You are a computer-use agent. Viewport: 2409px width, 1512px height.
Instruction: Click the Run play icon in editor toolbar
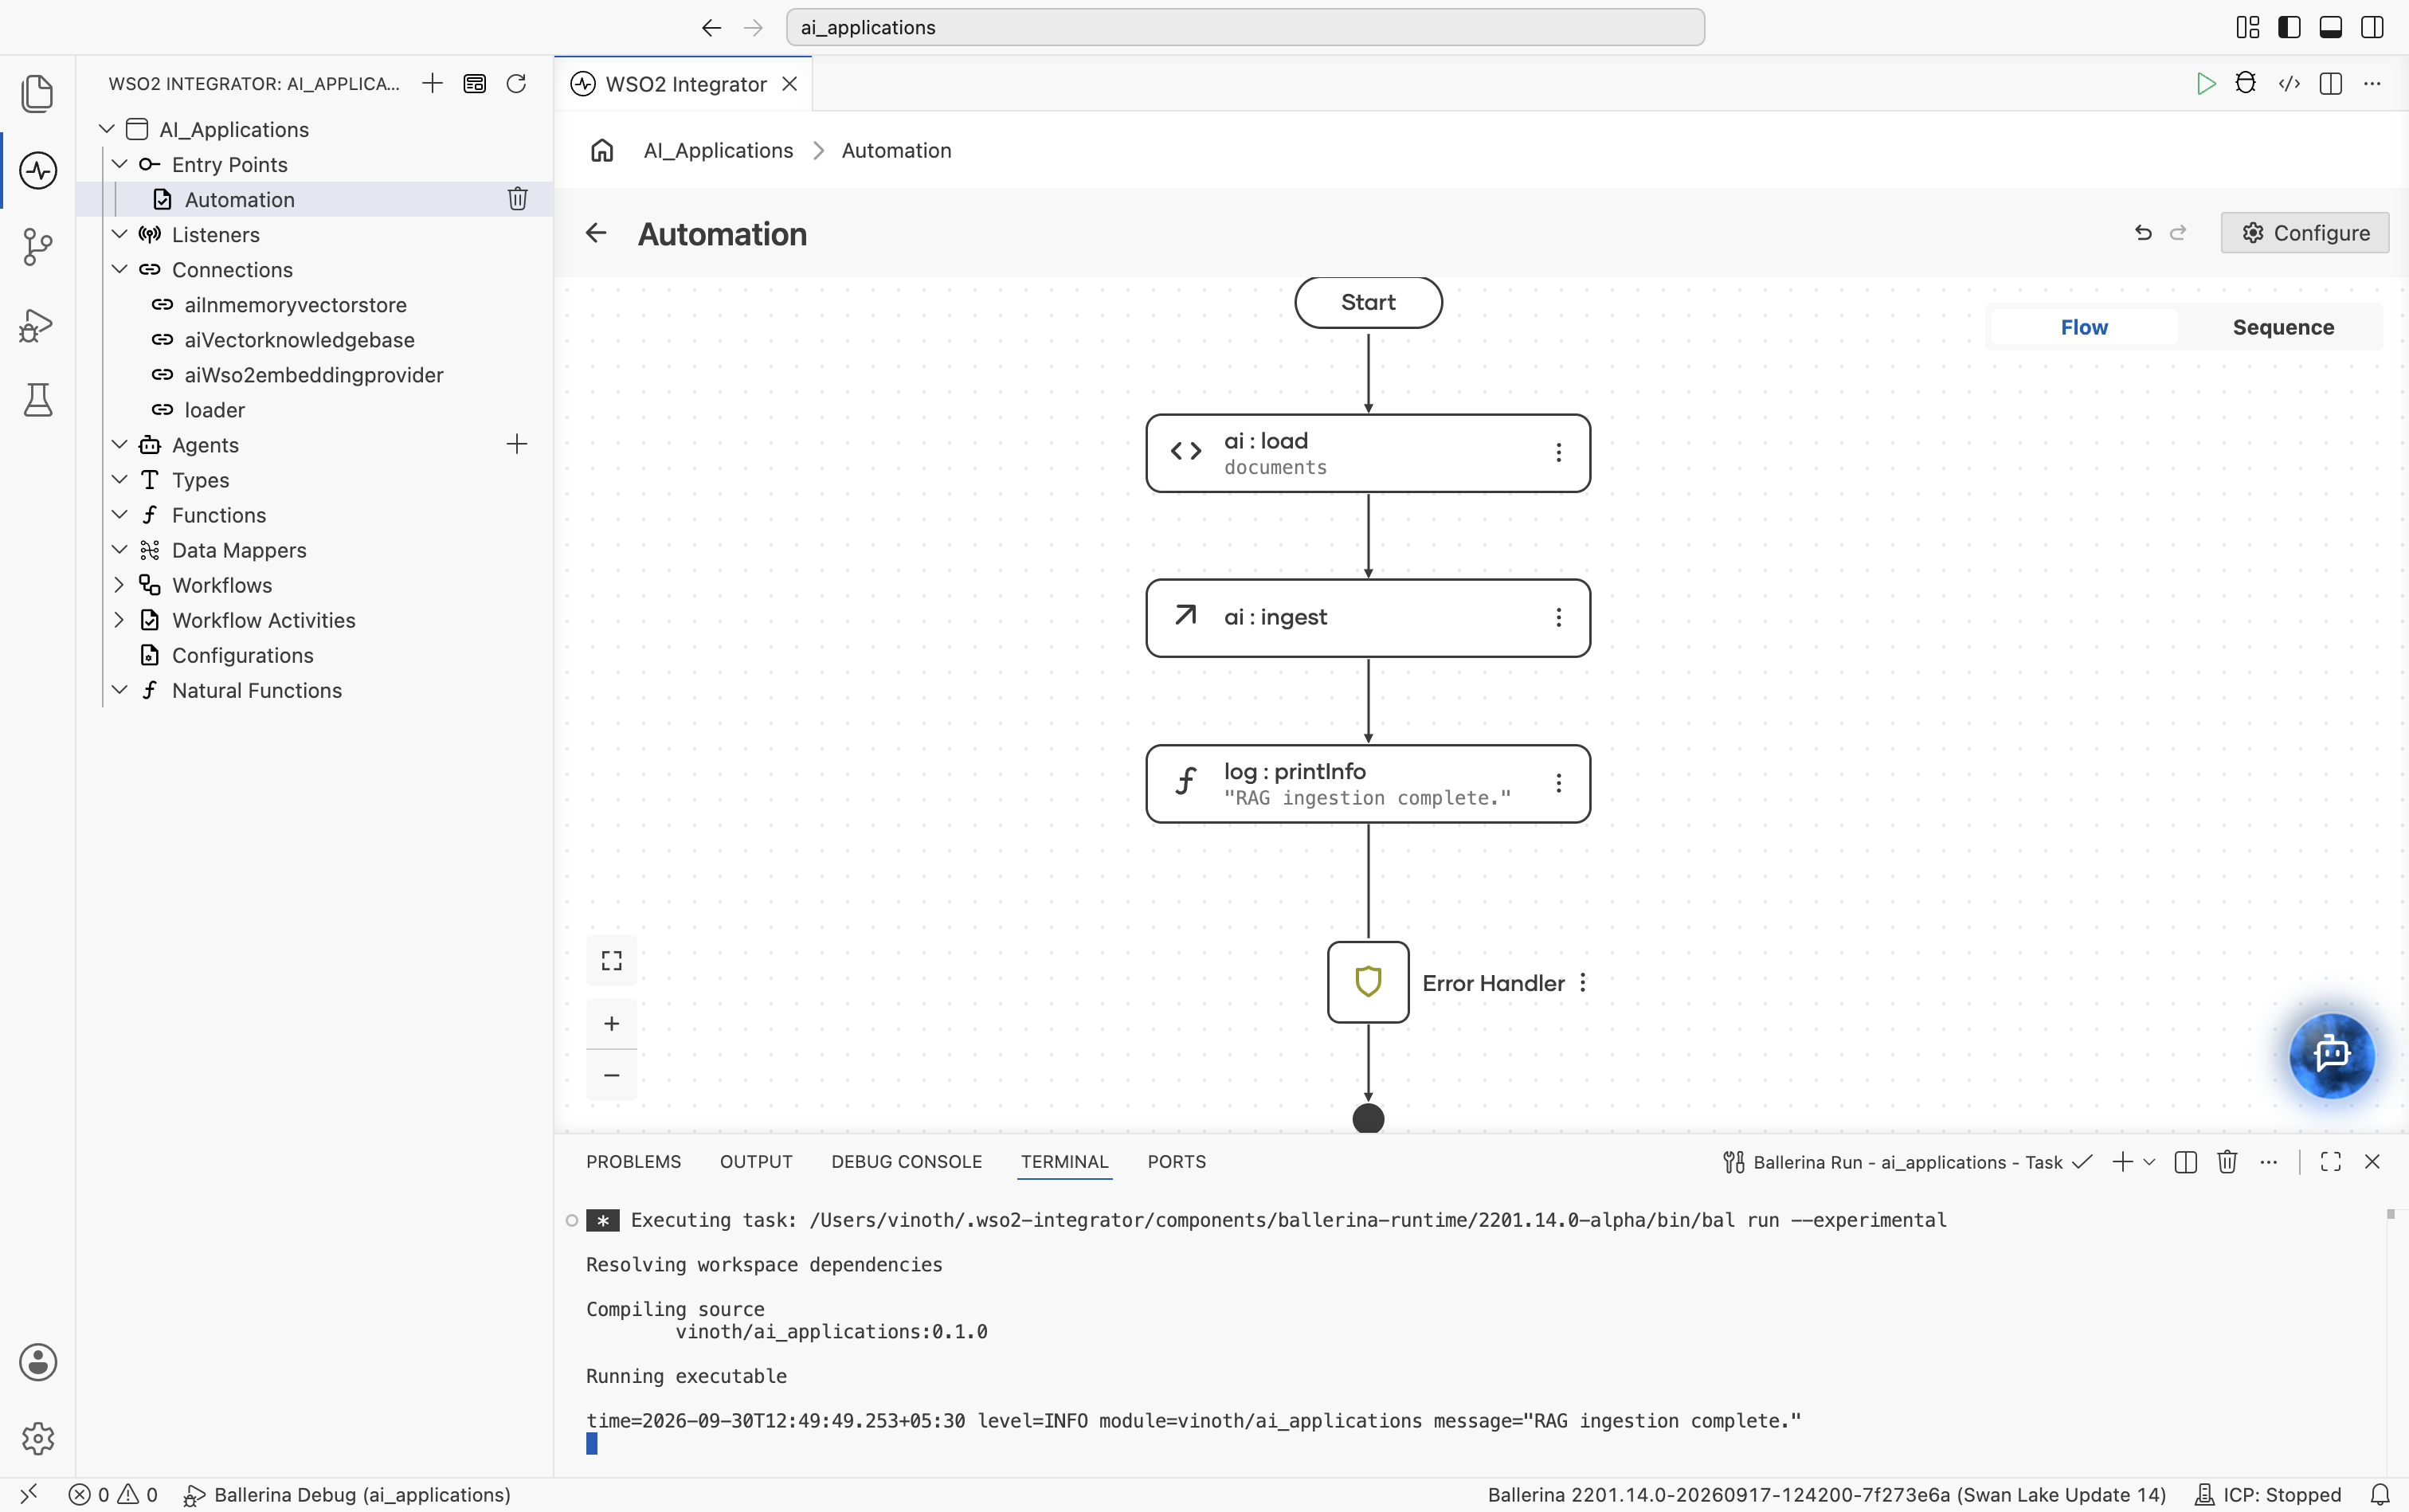2205,84
